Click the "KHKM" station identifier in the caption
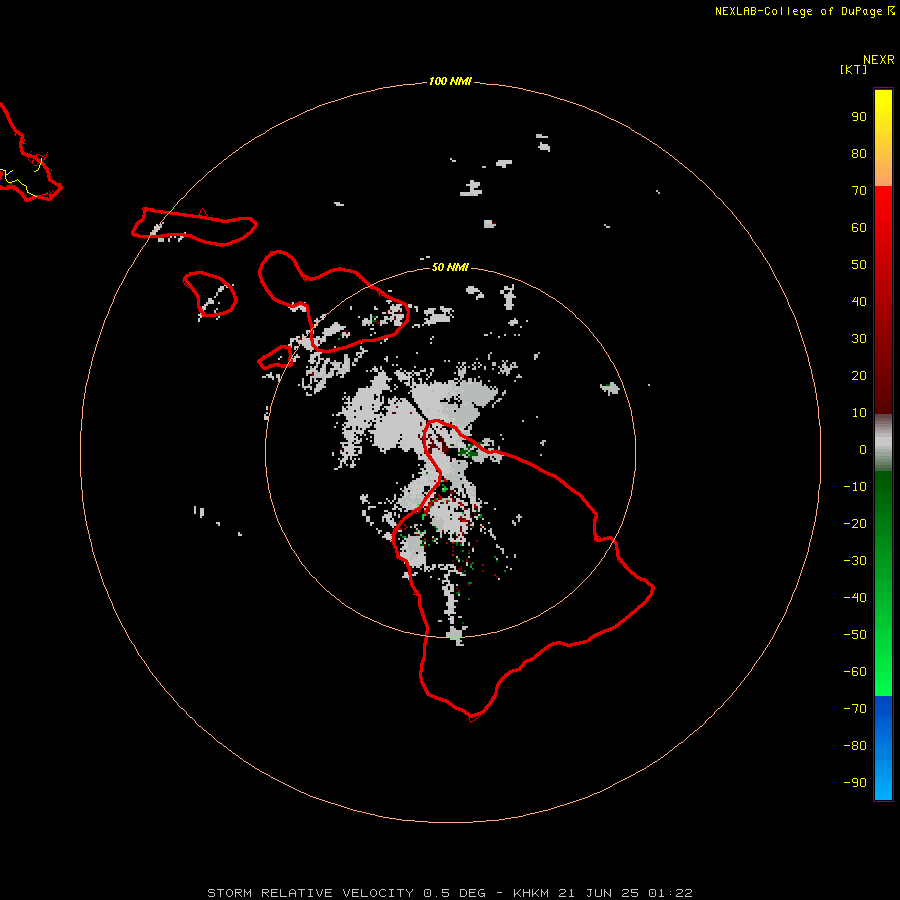The height and width of the screenshot is (900, 900). coord(531,893)
